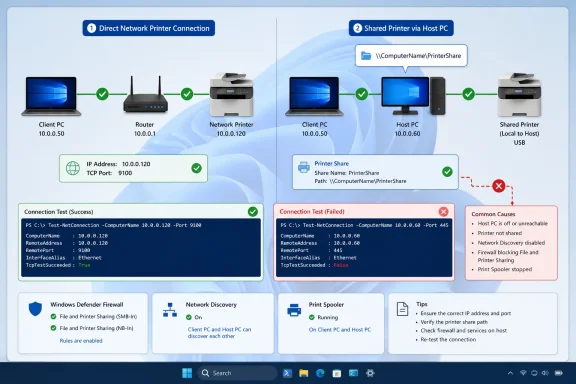The width and height of the screenshot is (576, 384).
Task: Click the printer icon in Printer Share box
Action: click(x=304, y=167)
